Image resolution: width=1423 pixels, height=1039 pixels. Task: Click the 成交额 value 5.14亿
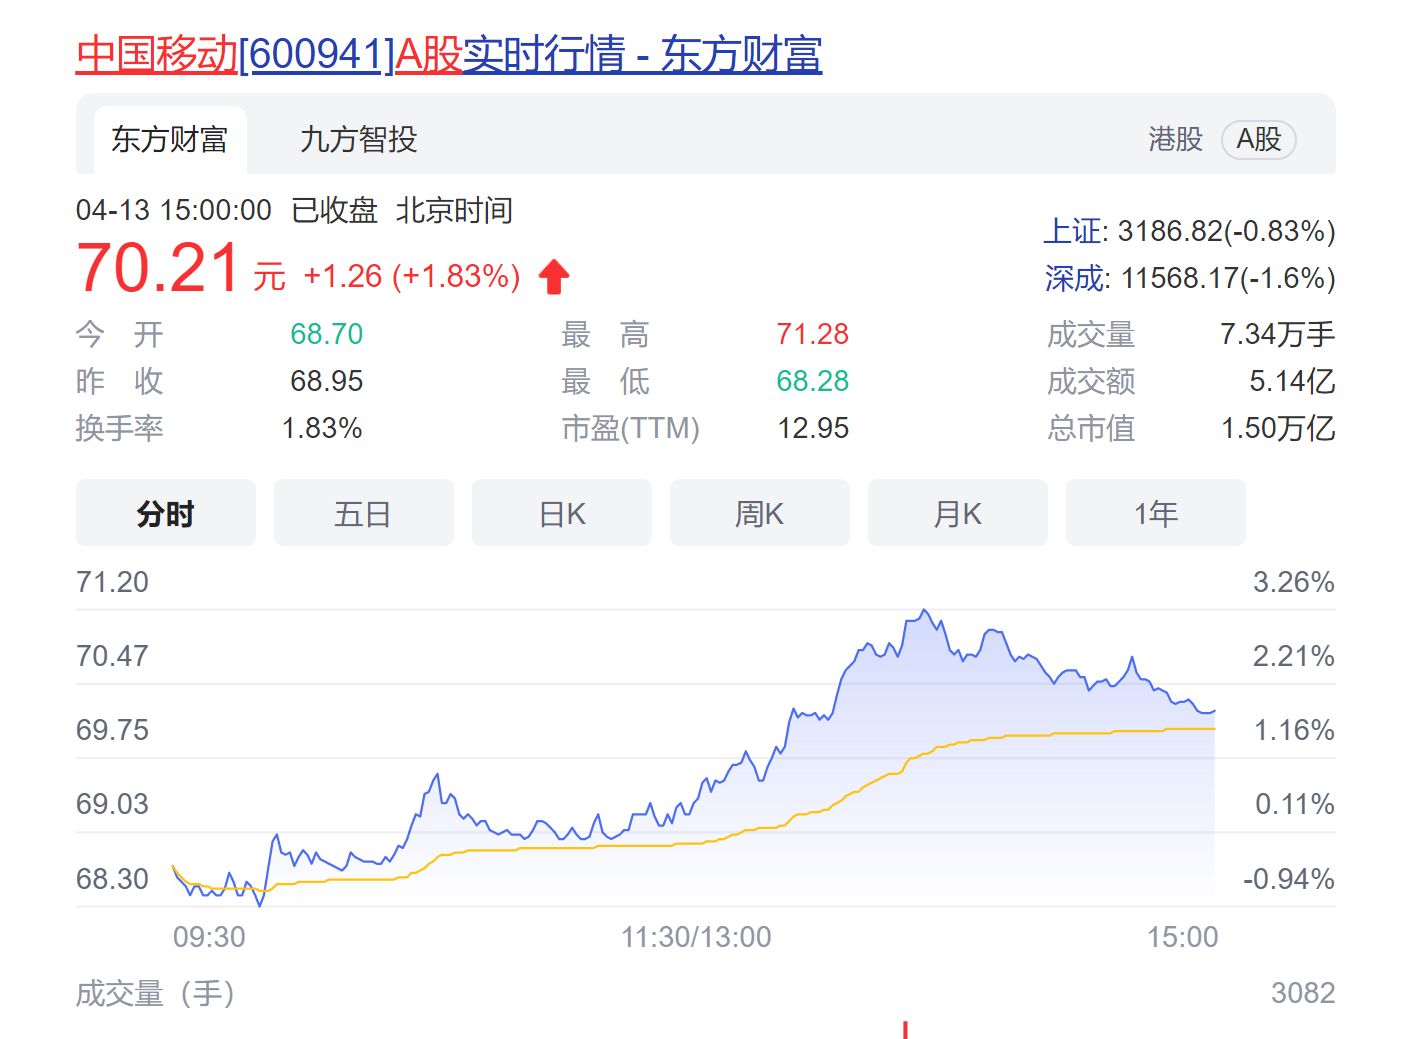point(1292,381)
